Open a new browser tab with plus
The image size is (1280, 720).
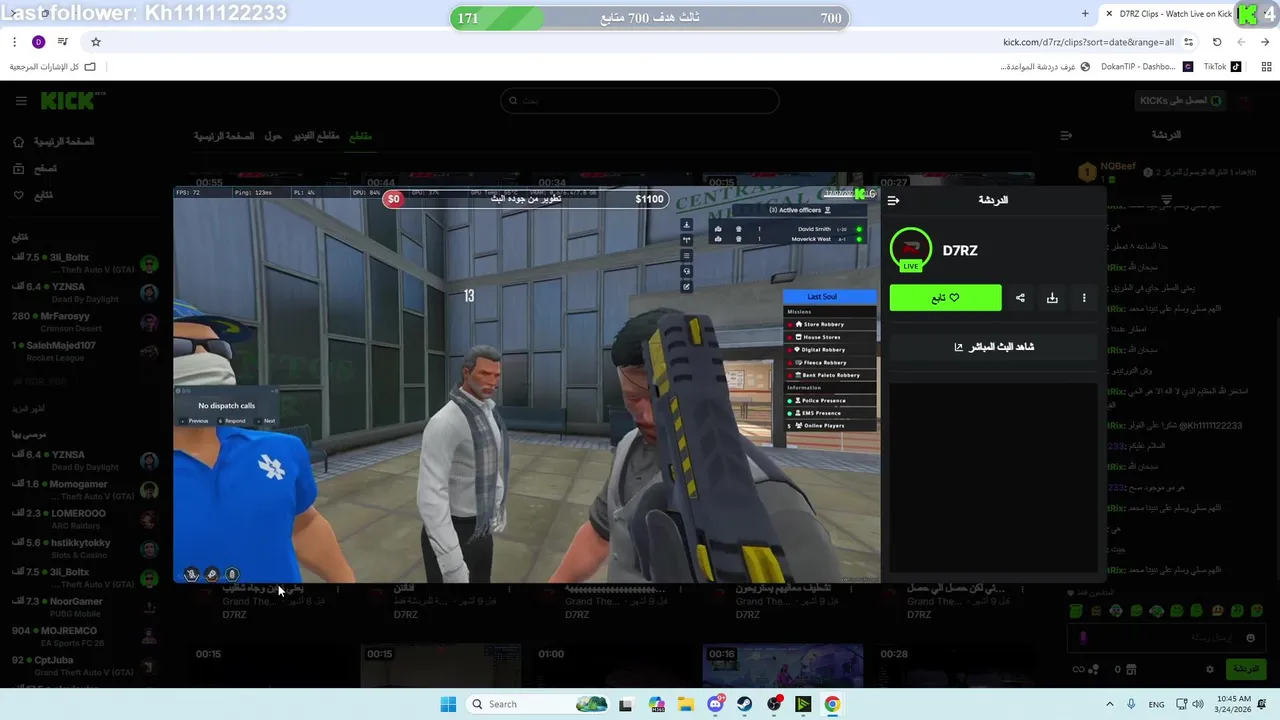coord(1085,14)
